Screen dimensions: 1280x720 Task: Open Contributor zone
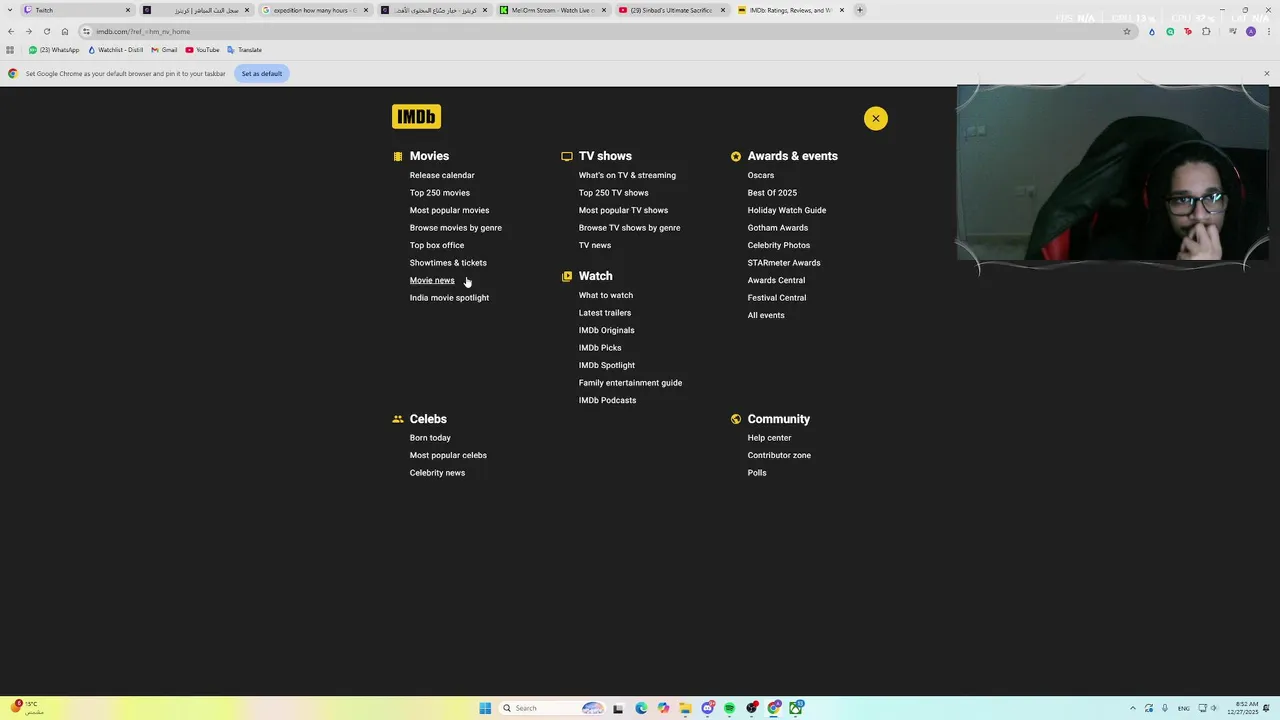[779, 455]
